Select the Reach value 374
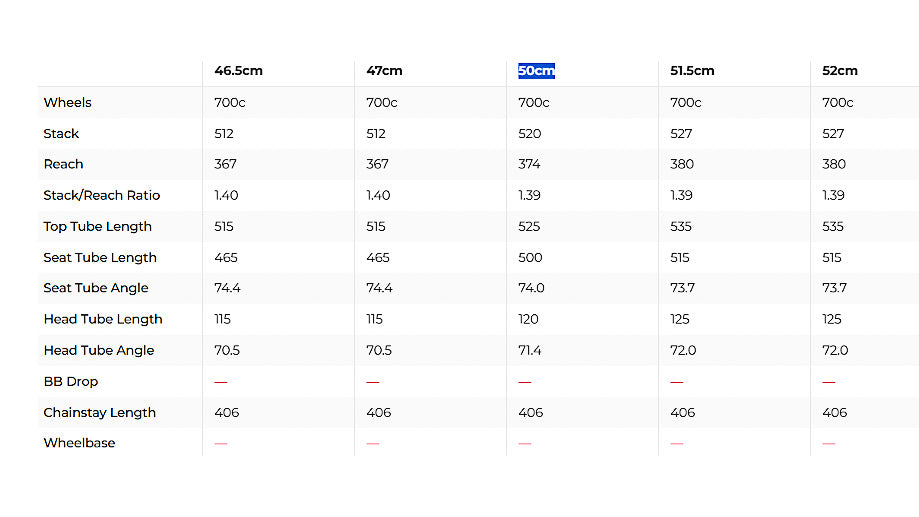The width and height of the screenshot is (919, 517). tap(530, 164)
